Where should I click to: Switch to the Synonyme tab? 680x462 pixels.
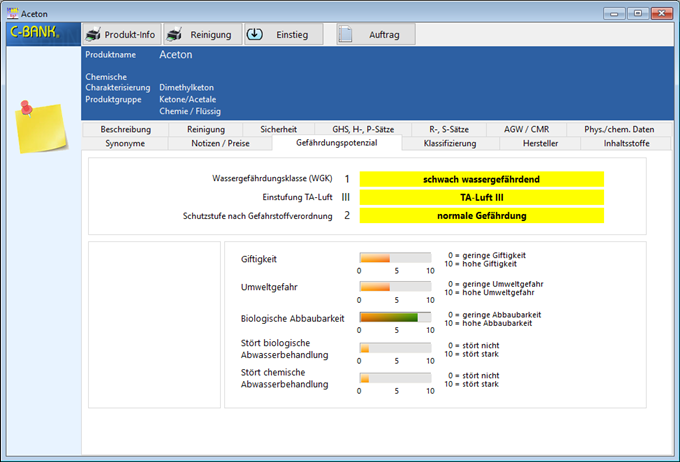pos(125,144)
